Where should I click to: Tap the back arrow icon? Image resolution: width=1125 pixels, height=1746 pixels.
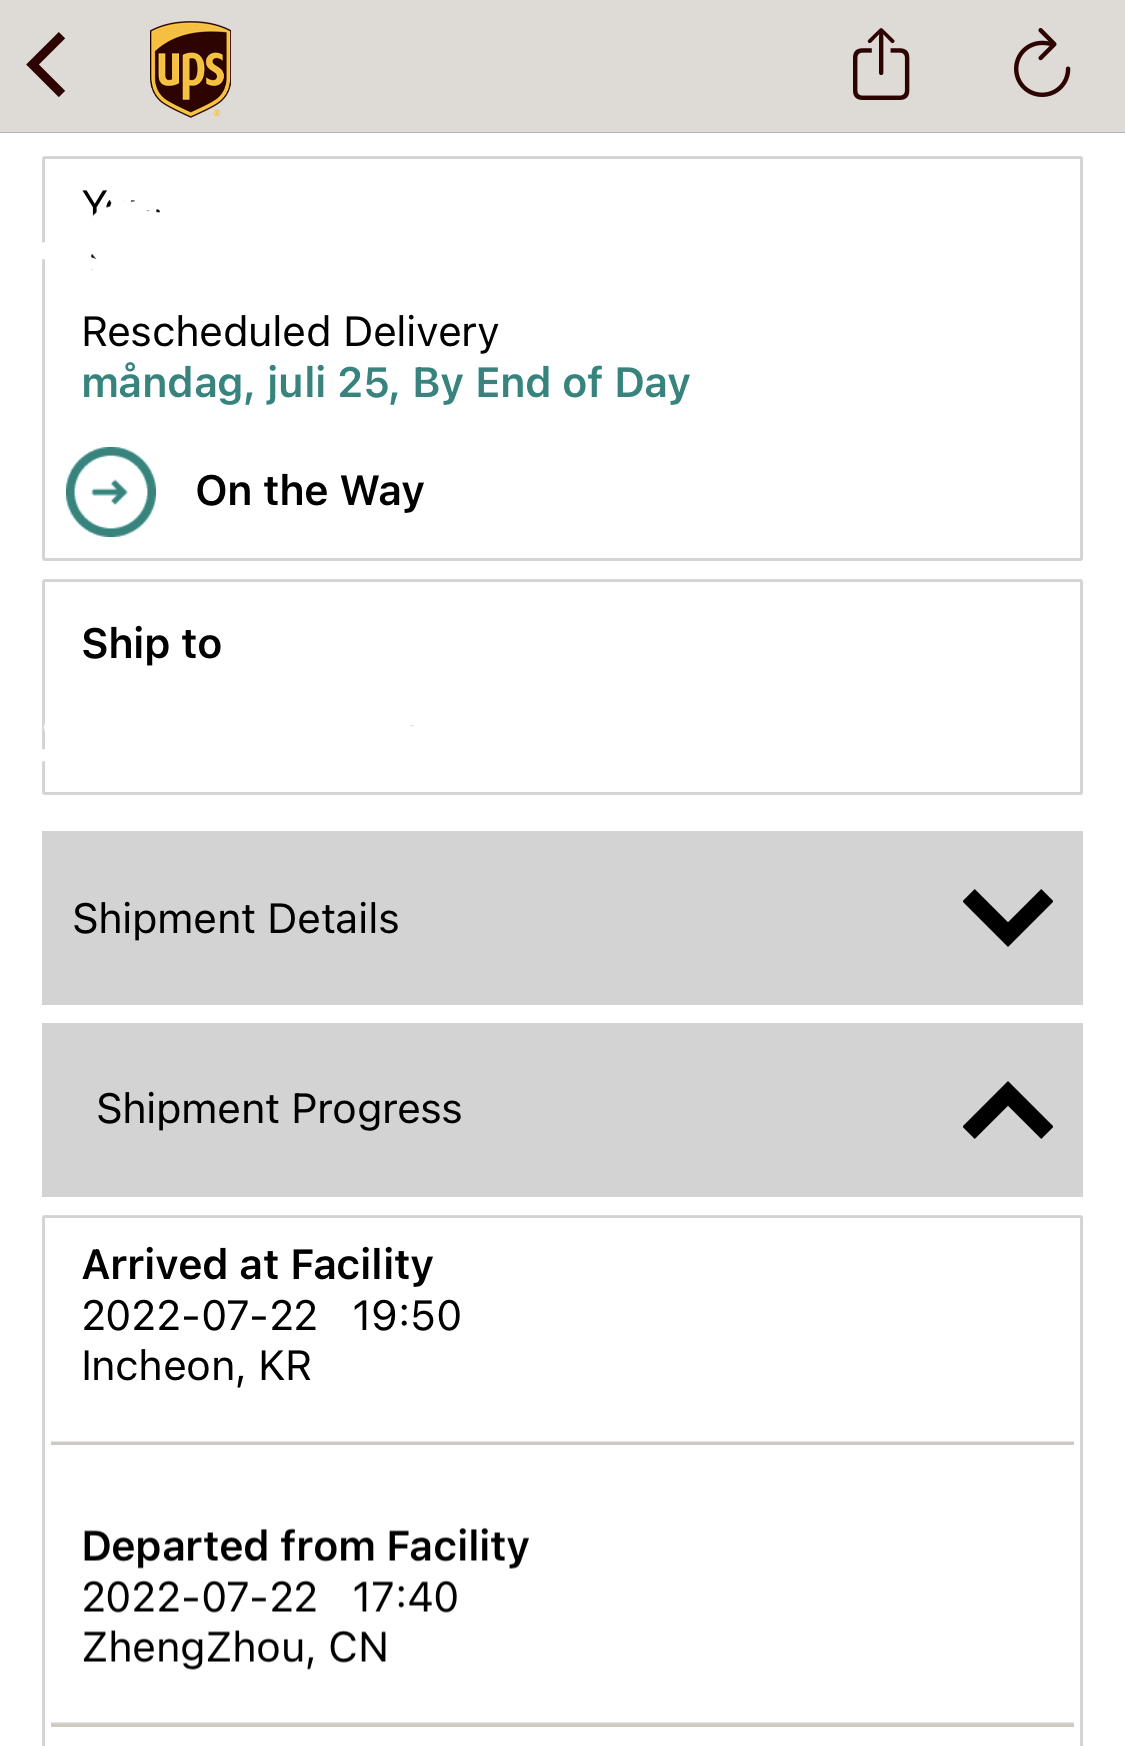pyautogui.click(x=47, y=65)
